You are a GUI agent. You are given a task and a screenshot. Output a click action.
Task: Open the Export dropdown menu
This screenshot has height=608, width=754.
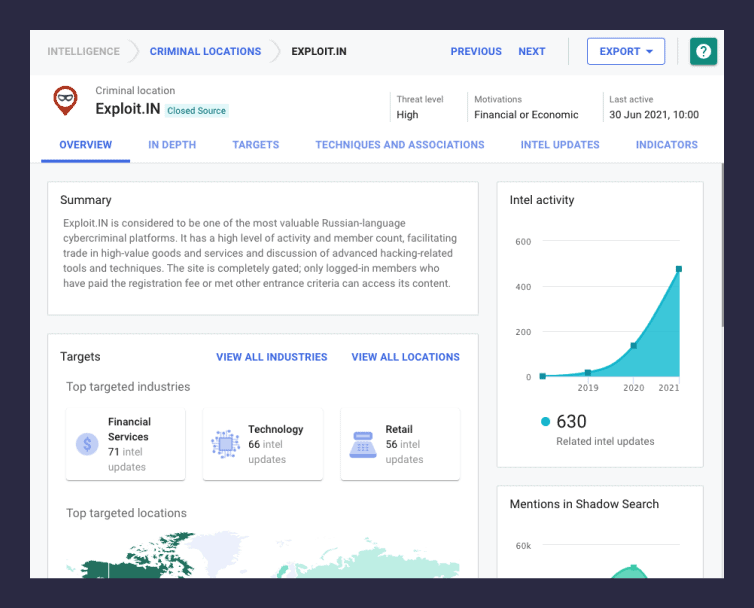[625, 51]
